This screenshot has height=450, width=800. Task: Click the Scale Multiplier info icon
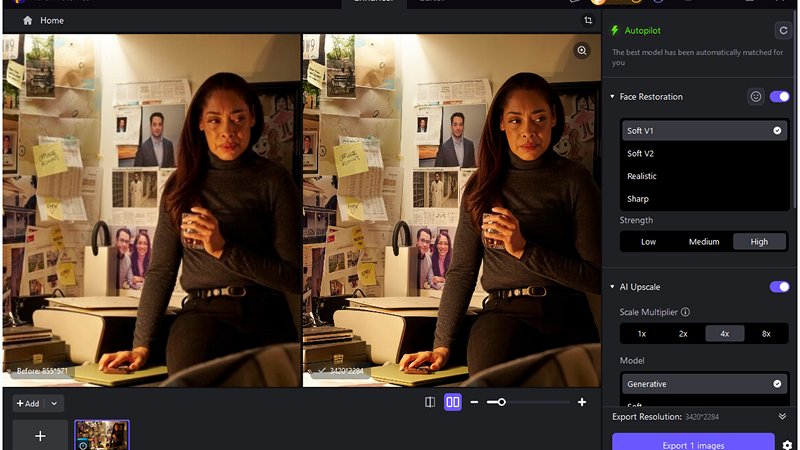pos(685,312)
